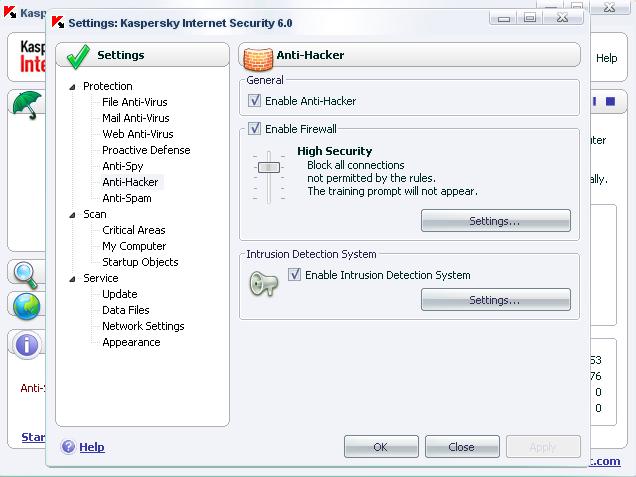The width and height of the screenshot is (636, 477).
Task: Select Startup Objects scan item
Action: click(140, 262)
